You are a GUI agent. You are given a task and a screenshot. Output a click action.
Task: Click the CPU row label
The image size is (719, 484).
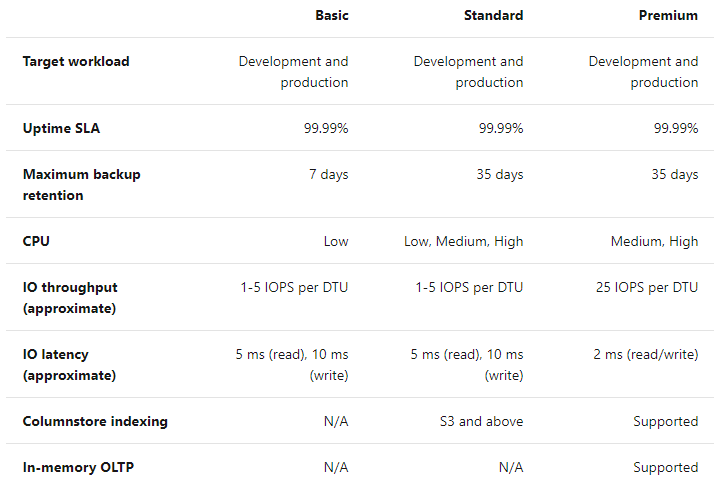click(36, 241)
